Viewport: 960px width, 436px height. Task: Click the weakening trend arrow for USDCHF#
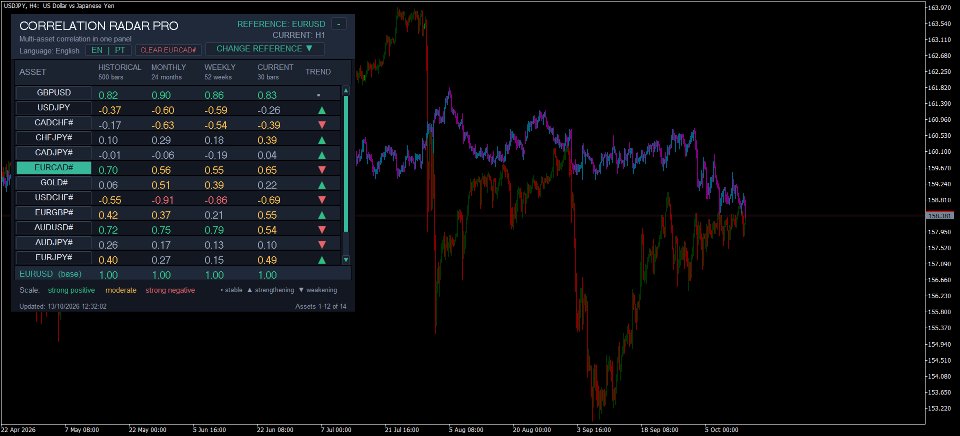[322, 200]
